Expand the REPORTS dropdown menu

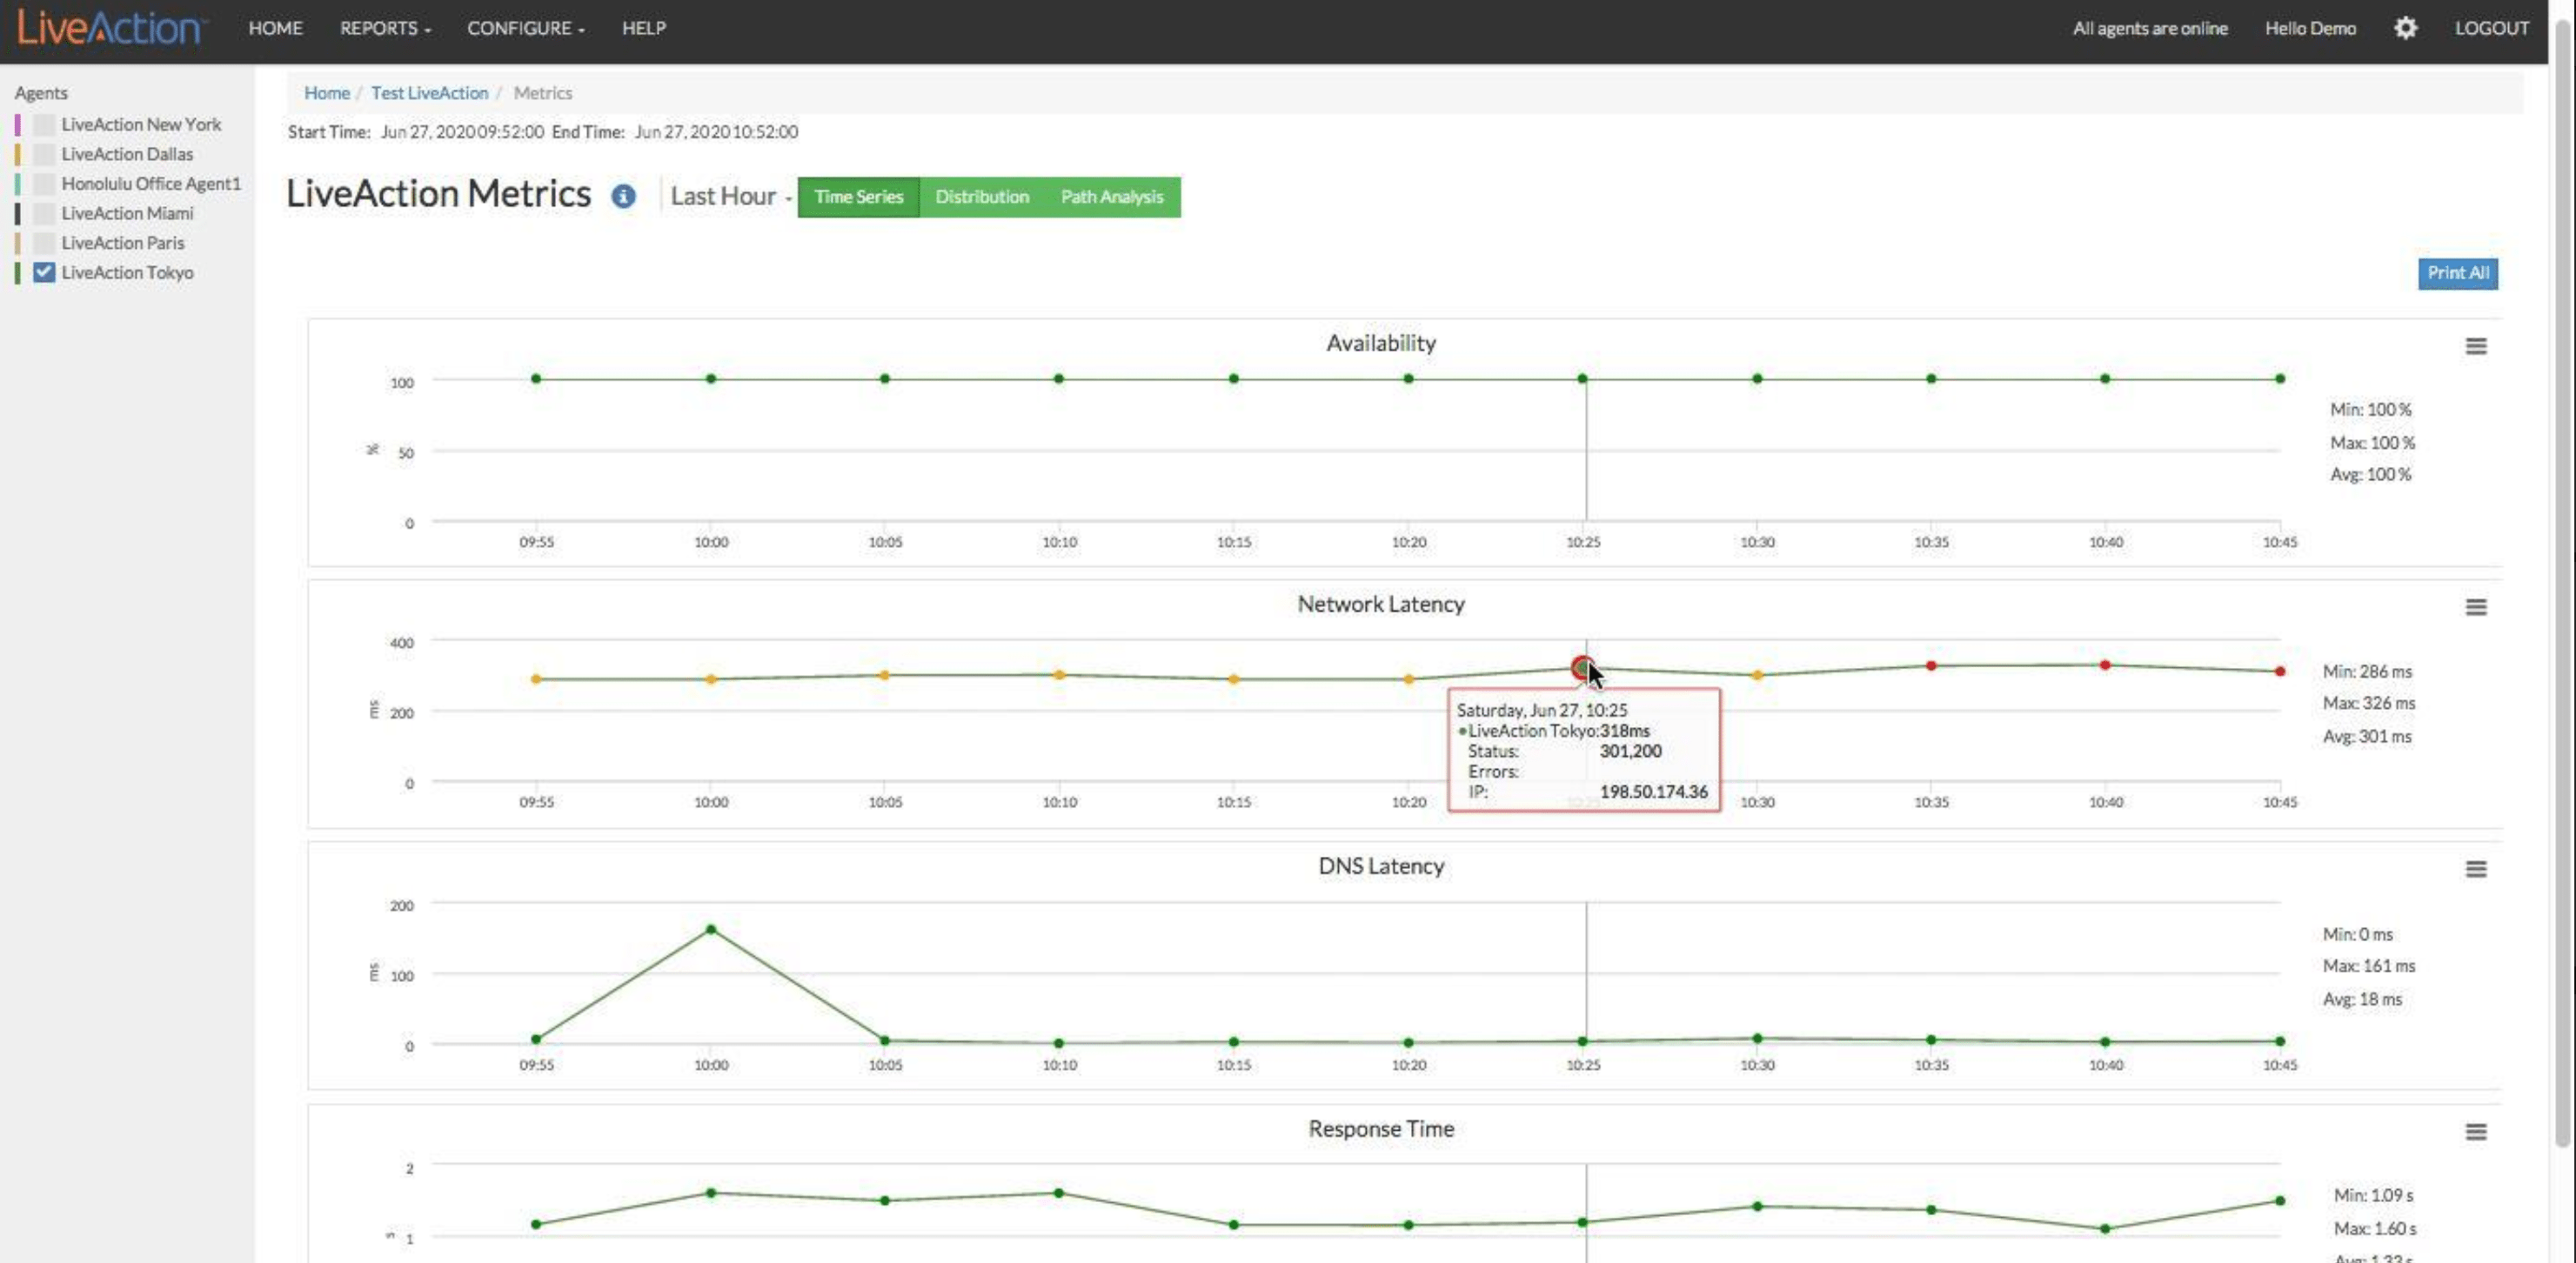pos(385,28)
